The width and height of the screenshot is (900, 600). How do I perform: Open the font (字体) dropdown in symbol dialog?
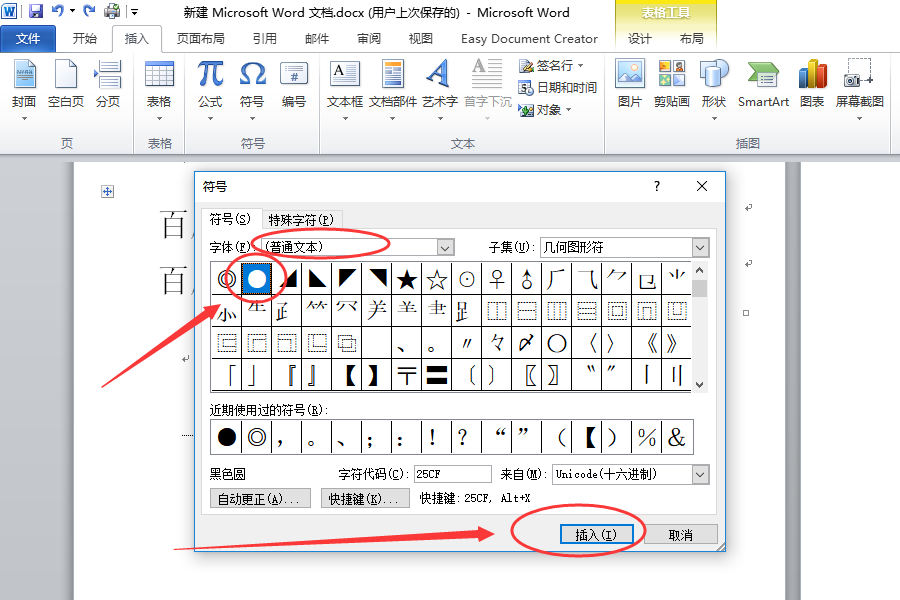tap(445, 247)
